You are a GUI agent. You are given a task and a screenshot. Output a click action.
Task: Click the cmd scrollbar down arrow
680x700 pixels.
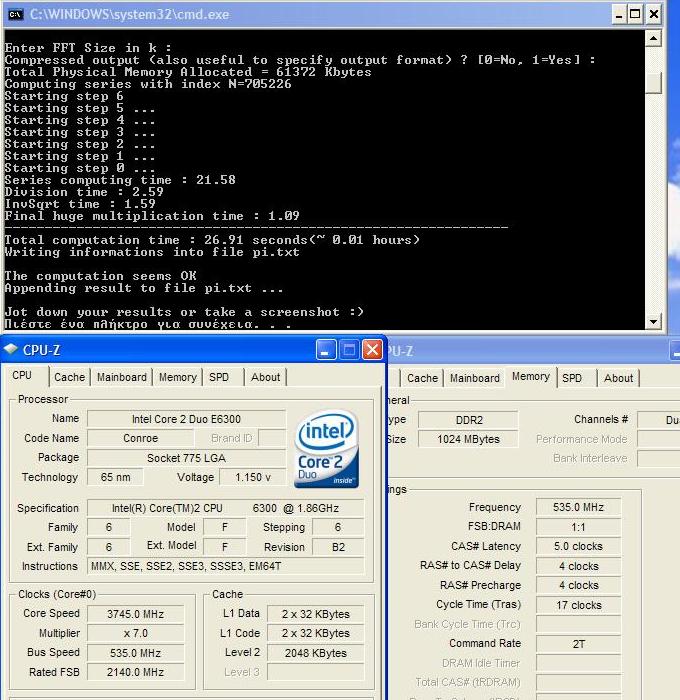653,321
